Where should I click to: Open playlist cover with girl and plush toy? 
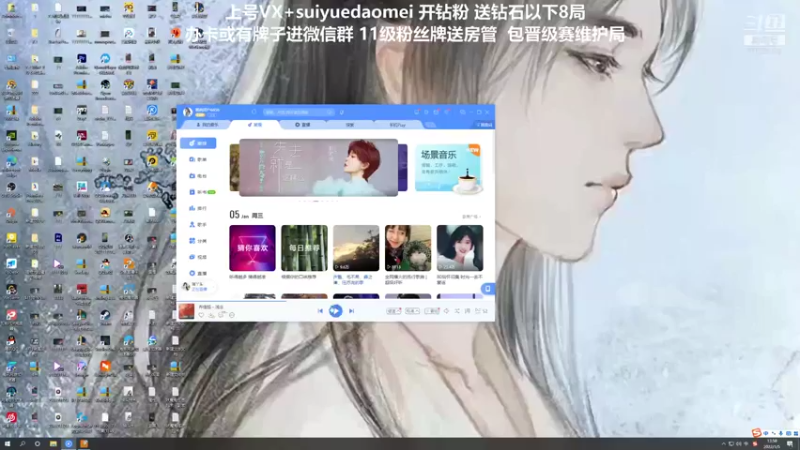coord(408,248)
